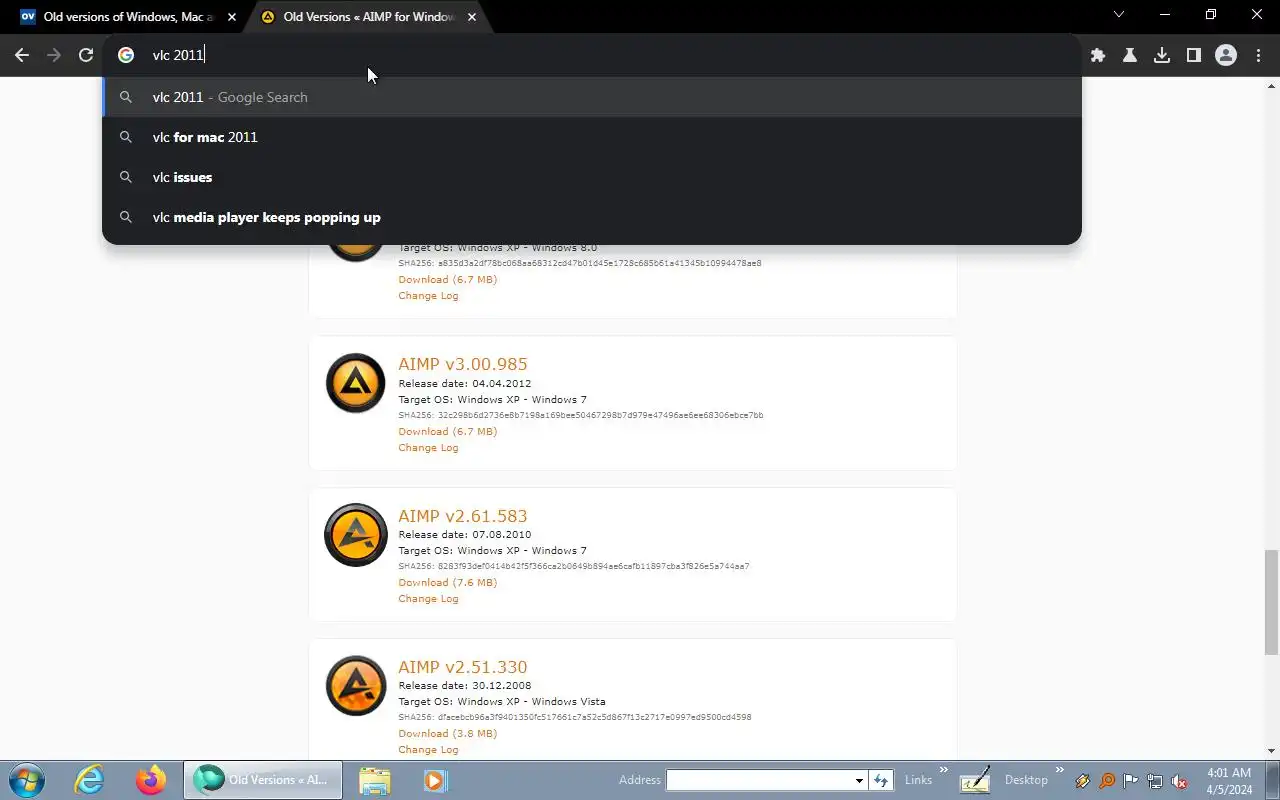This screenshot has height=800, width=1280.
Task: Open the media player taskbar icon
Action: (435, 780)
